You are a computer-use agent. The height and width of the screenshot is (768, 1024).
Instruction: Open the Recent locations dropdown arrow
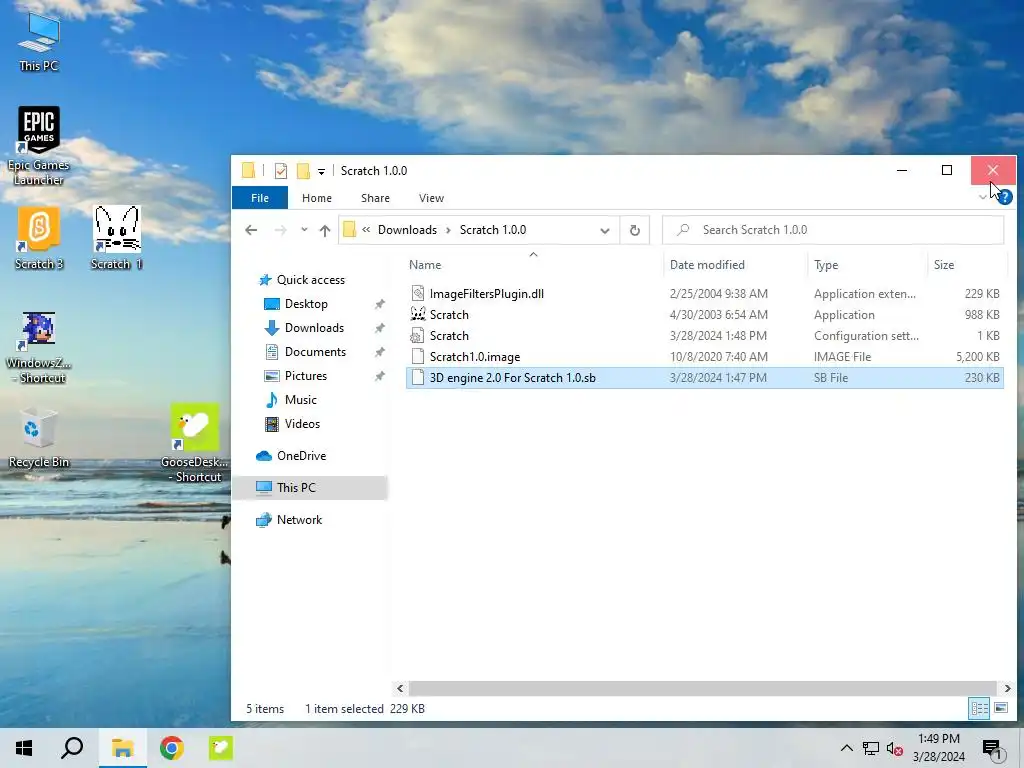[x=304, y=230]
